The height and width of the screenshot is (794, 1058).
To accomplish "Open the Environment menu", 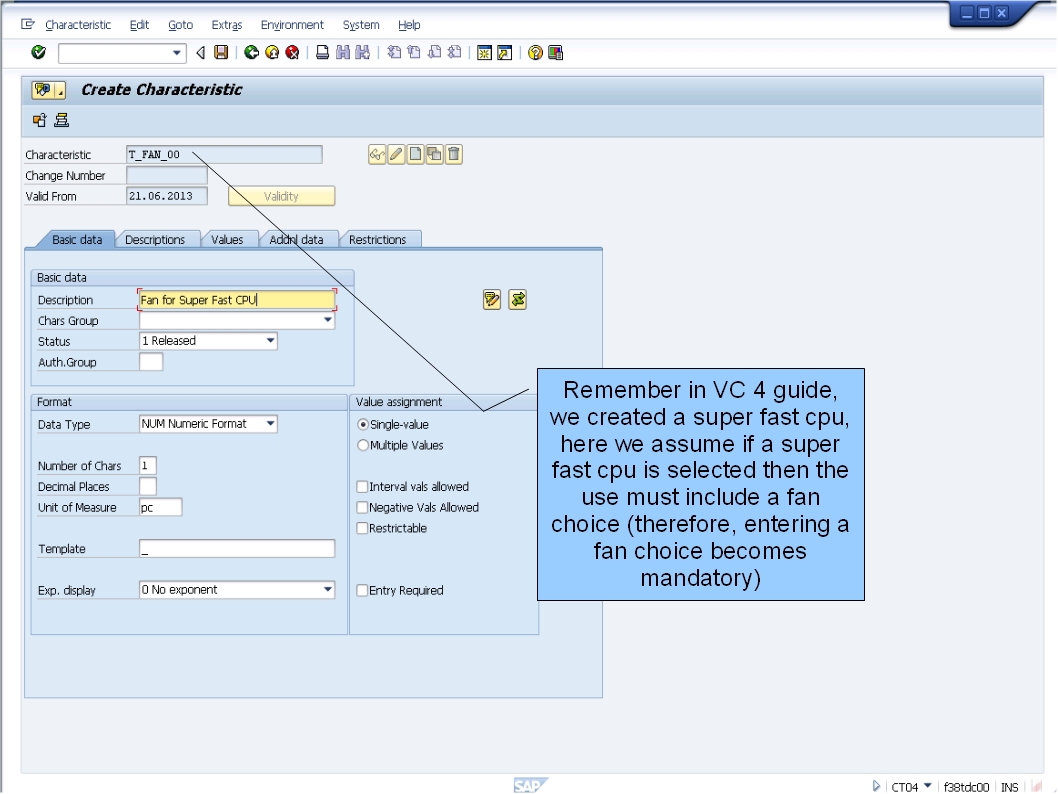I will coord(292,24).
